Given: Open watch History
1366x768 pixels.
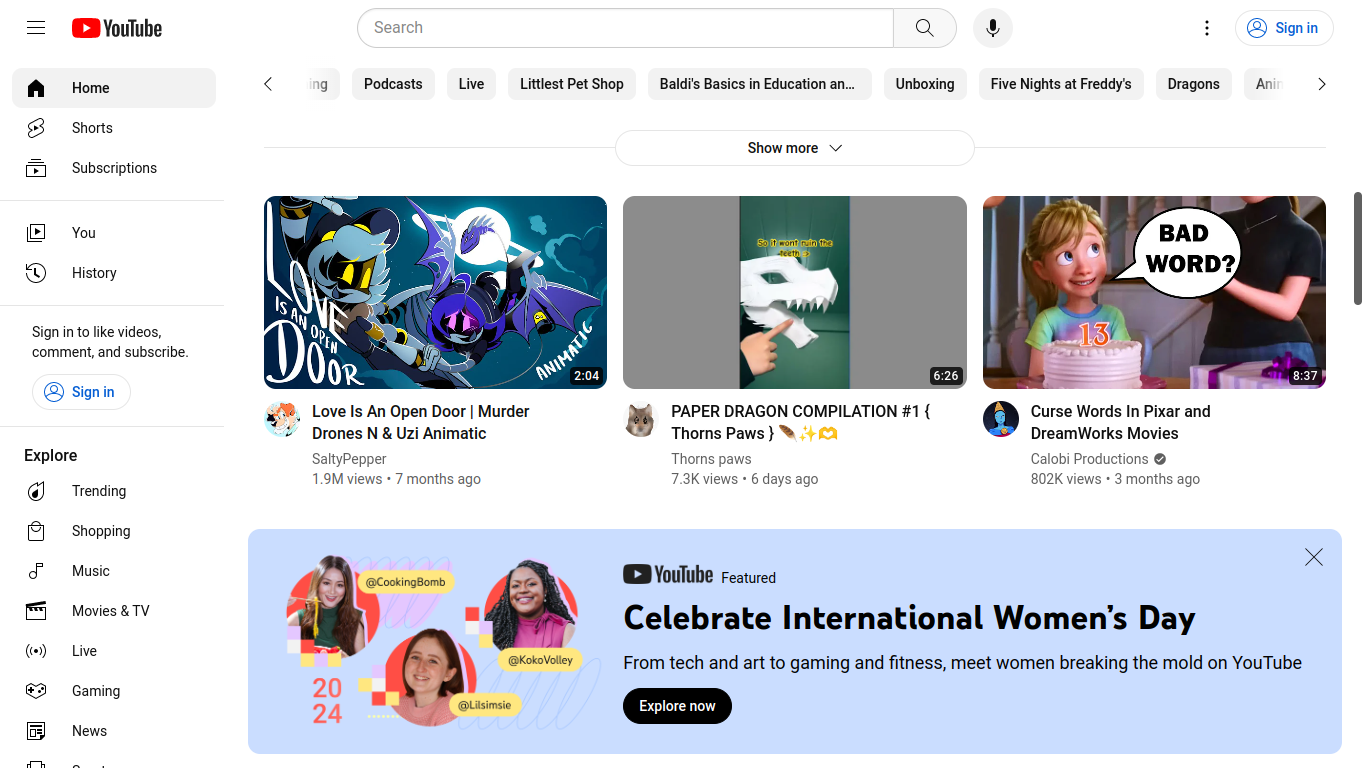Looking at the screenshot, I should coord(114,273).
